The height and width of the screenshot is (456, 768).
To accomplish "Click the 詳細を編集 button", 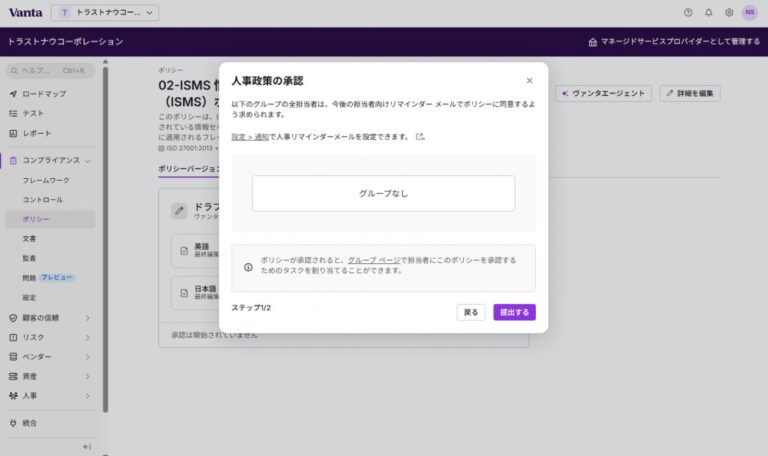I will 690,94.
